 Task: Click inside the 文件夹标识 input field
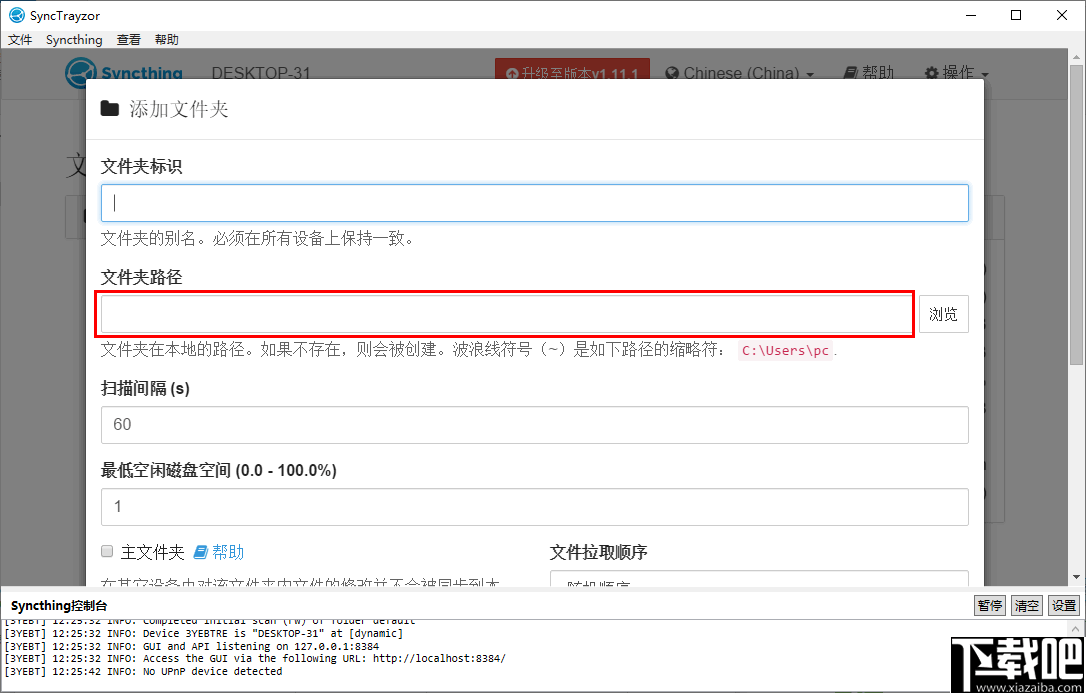534,202
